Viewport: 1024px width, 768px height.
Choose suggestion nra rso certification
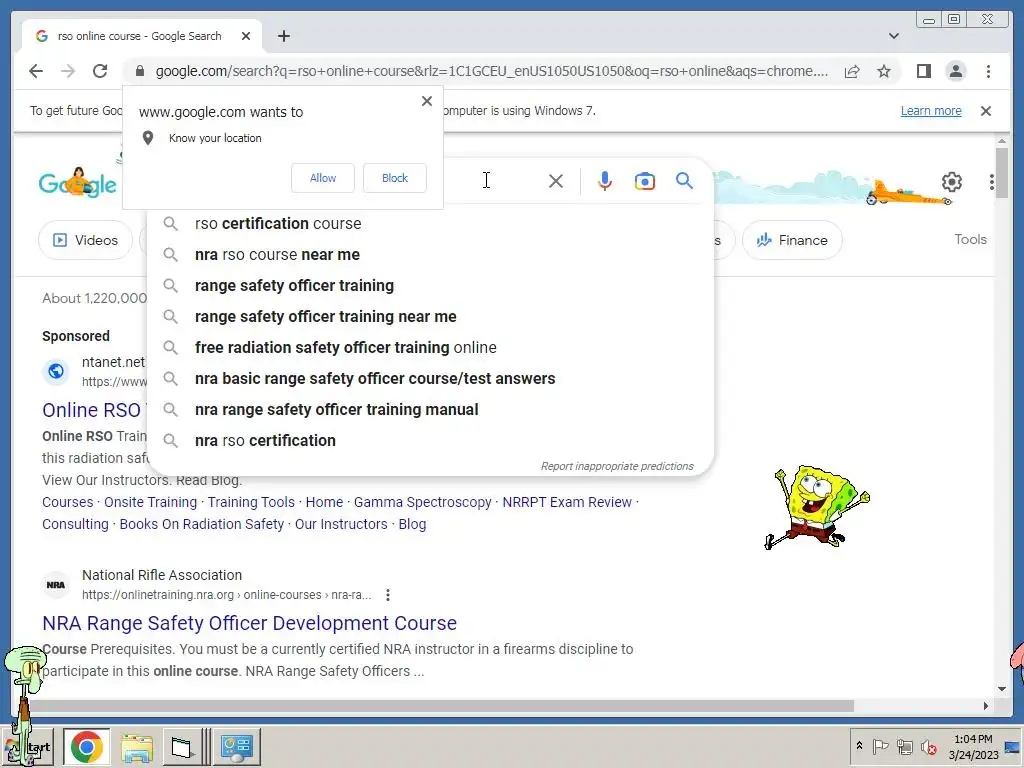coord(430,441)
